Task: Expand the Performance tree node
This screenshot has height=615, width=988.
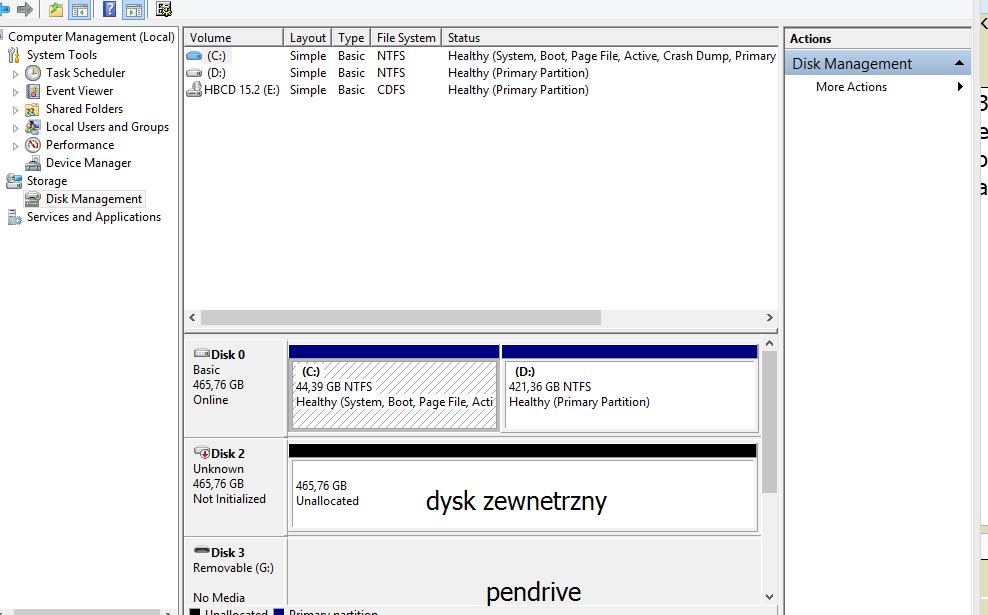Action: click(16, 146)
